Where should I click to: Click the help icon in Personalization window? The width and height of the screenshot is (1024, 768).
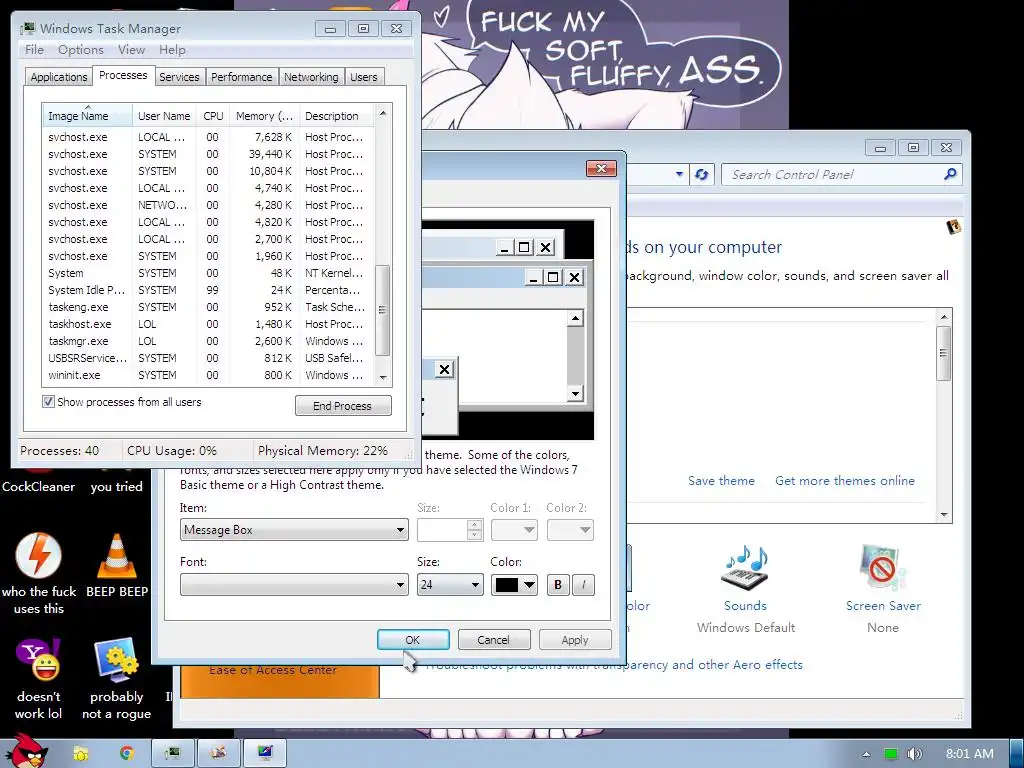(954, 227)
